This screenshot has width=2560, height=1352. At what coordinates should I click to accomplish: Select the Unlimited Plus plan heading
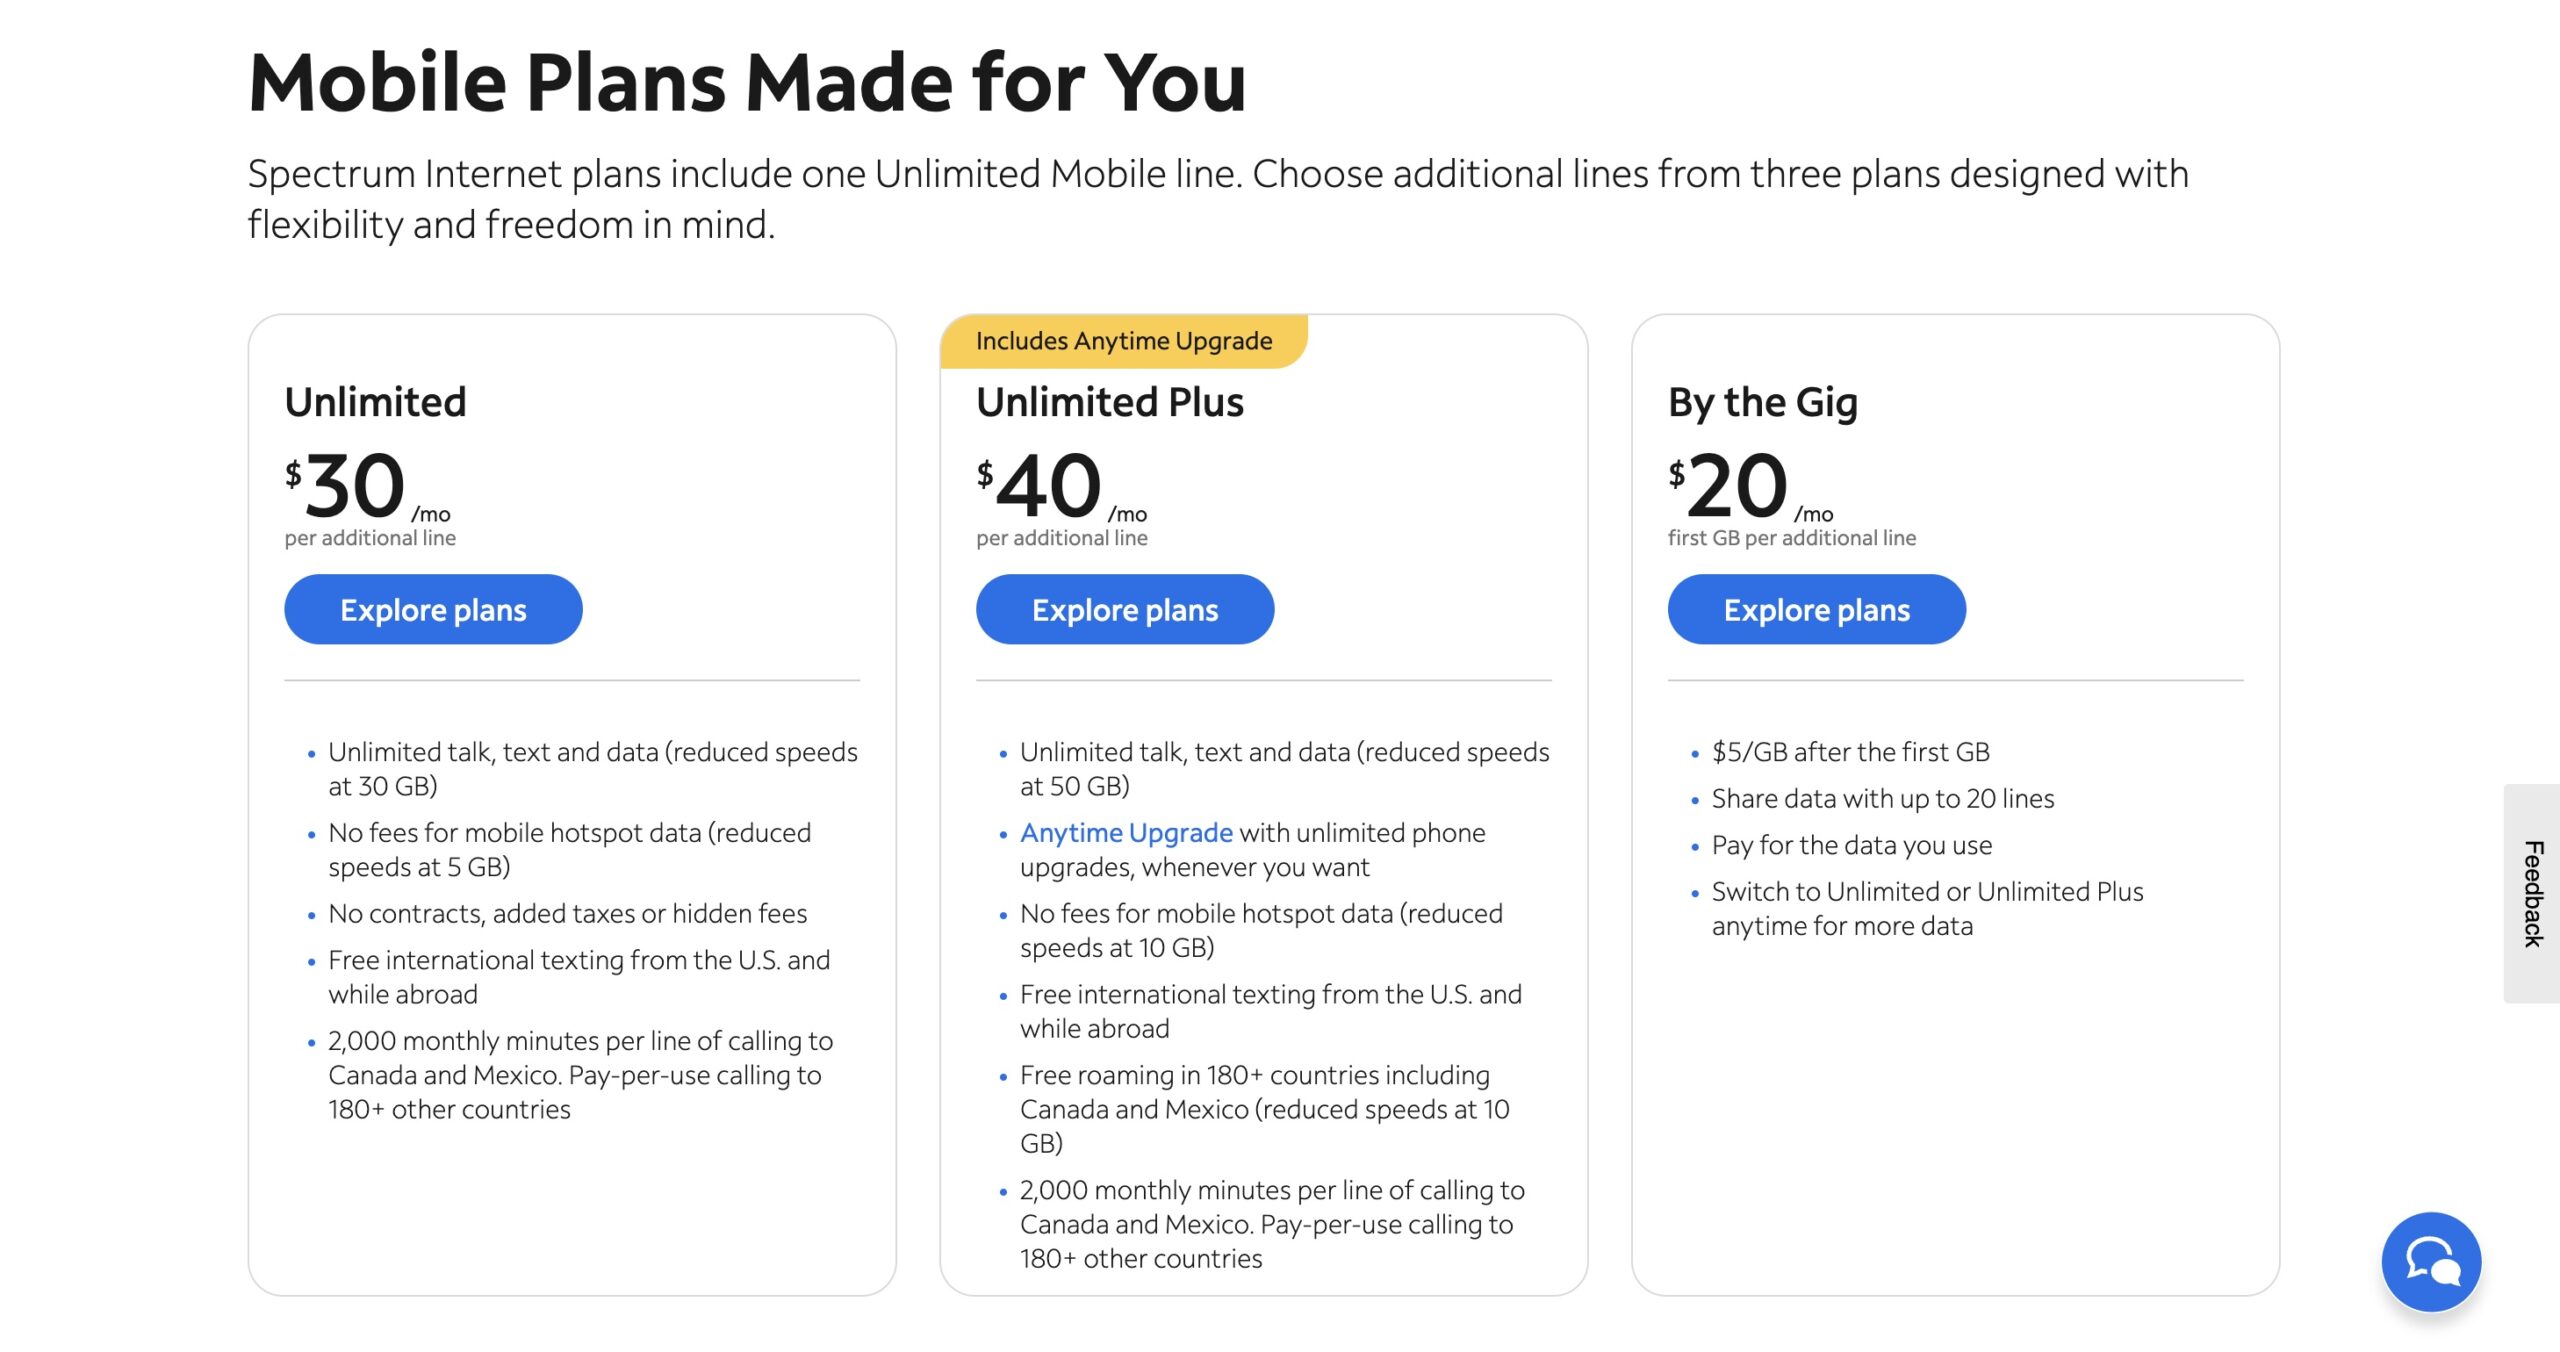click(x=1109, y=402)
